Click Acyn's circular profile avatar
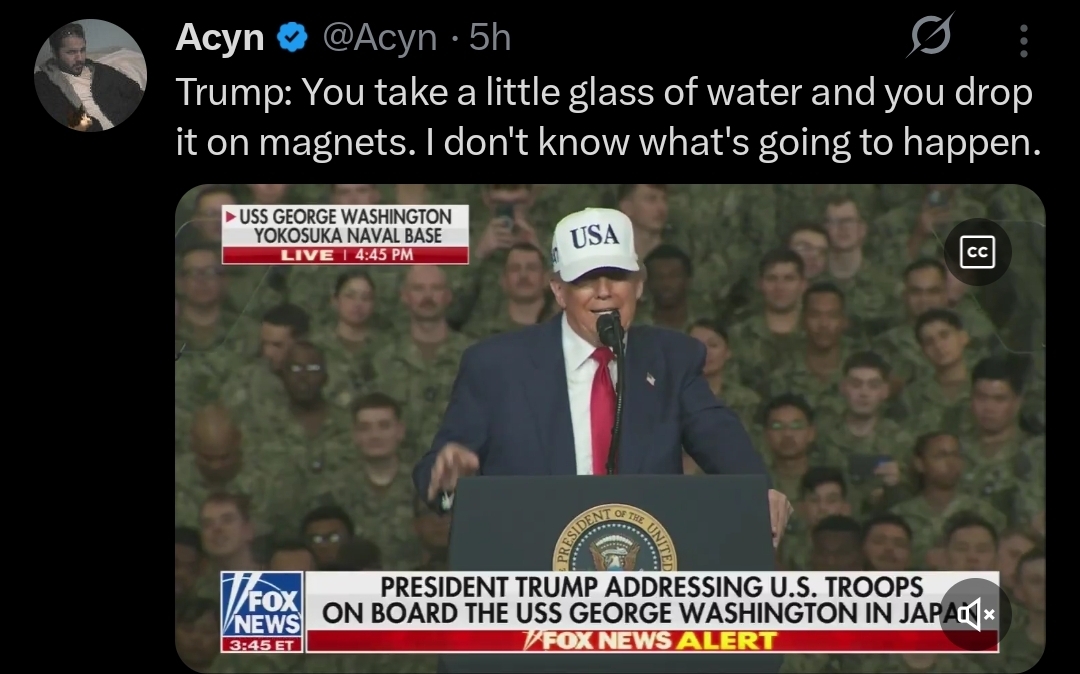Image resolution: width=1080 pixels, height=674 pixels. coord(90,75)
